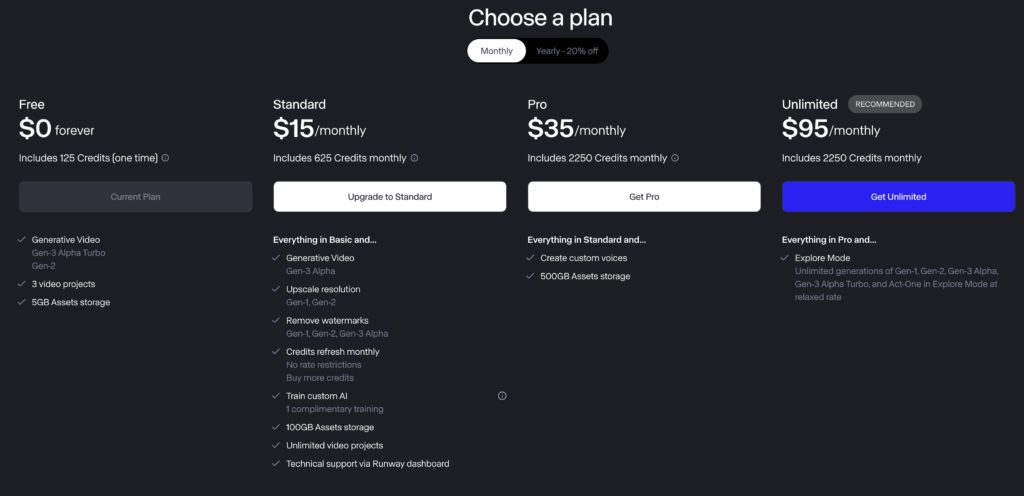Viewport: 1024px width, 496px height.
Task: Click the Technical support via Runway dashboard item
Action: pos(368,464)
